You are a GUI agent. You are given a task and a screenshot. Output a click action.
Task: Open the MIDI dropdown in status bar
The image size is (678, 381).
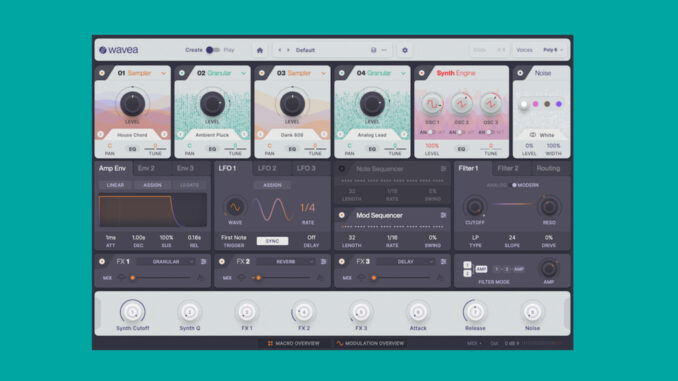point(474,343)
